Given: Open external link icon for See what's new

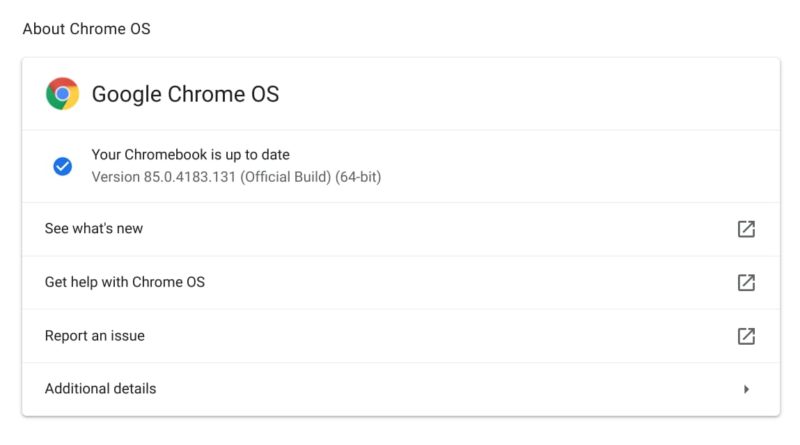Looking at the screenshot, I should [746, 229].
